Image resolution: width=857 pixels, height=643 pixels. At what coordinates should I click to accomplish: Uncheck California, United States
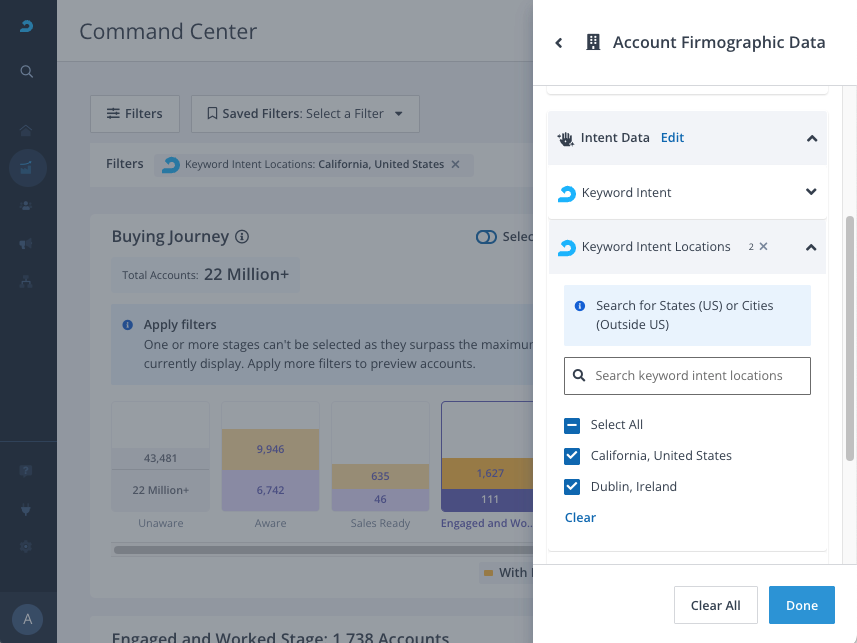[572, 456]
